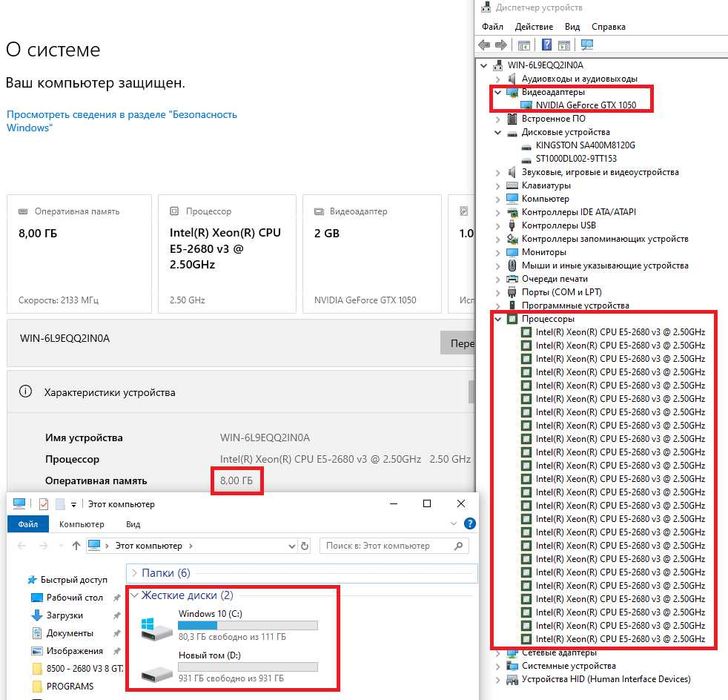Click the search magnifier icon
The image size is (728, 700).
tap(458, 546)
